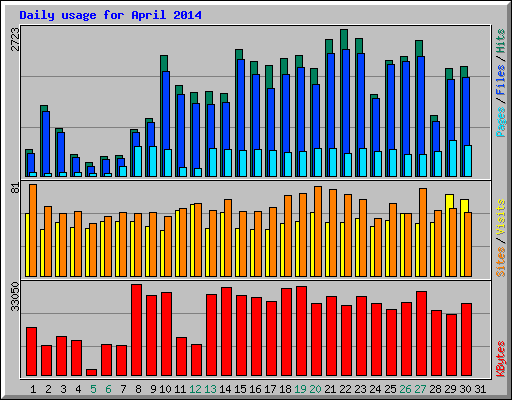
Task: Click the 'Daily usage for April 2014' title
Action: point(110,15)
